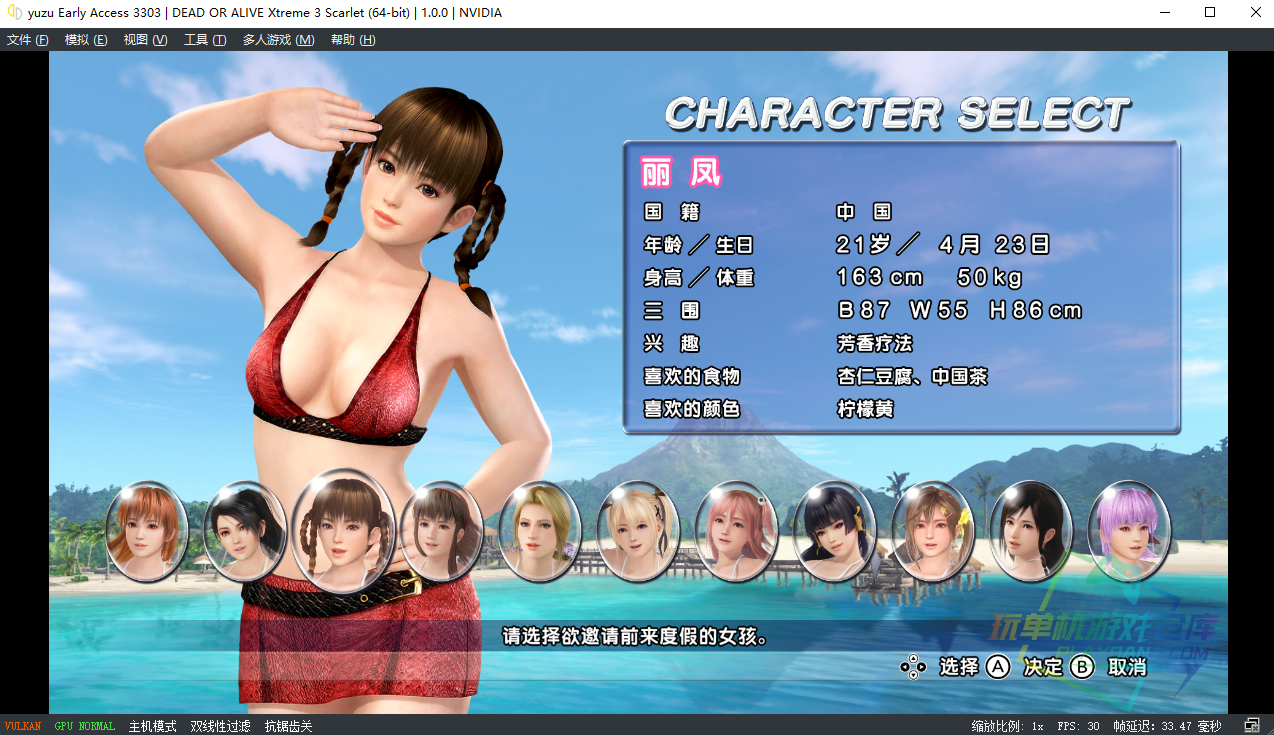The width and height of the screenshot is (1274, 735).
Task: Click the 取消 cancel label
Action: tap(1127, 667)
